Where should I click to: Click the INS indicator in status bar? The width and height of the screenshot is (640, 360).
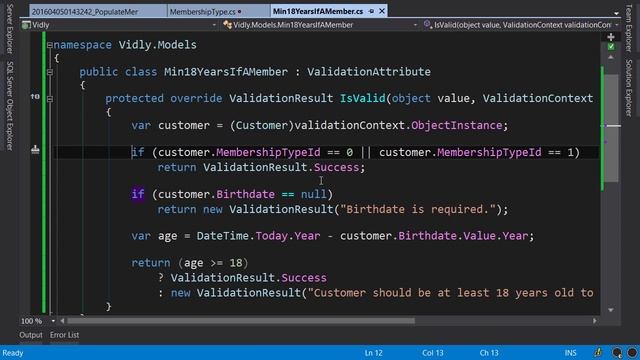point(570,353)
